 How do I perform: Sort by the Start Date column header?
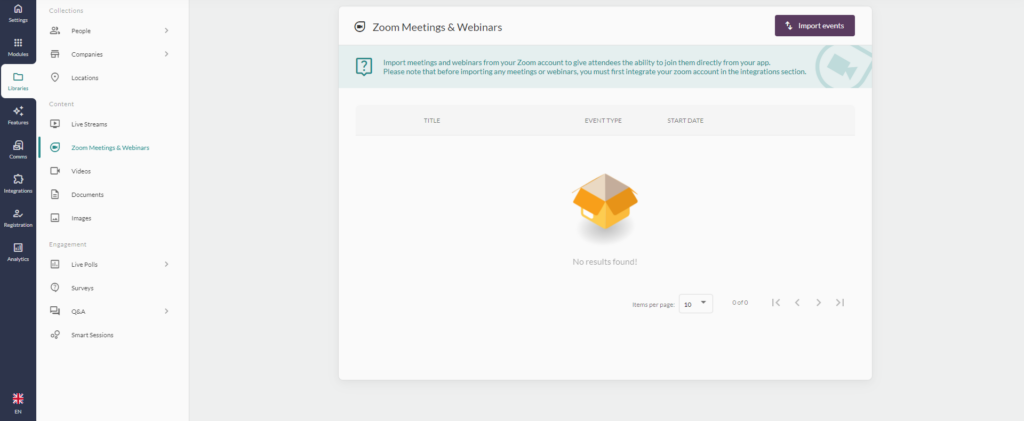pos(685,120)
